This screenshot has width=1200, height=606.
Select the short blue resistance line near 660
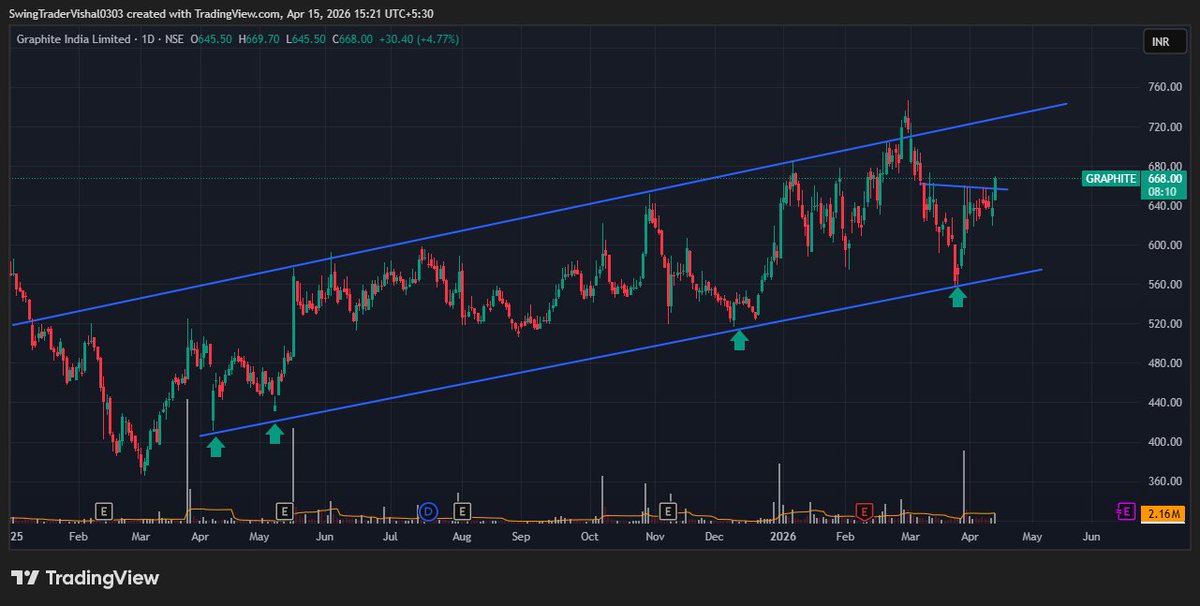965,187
